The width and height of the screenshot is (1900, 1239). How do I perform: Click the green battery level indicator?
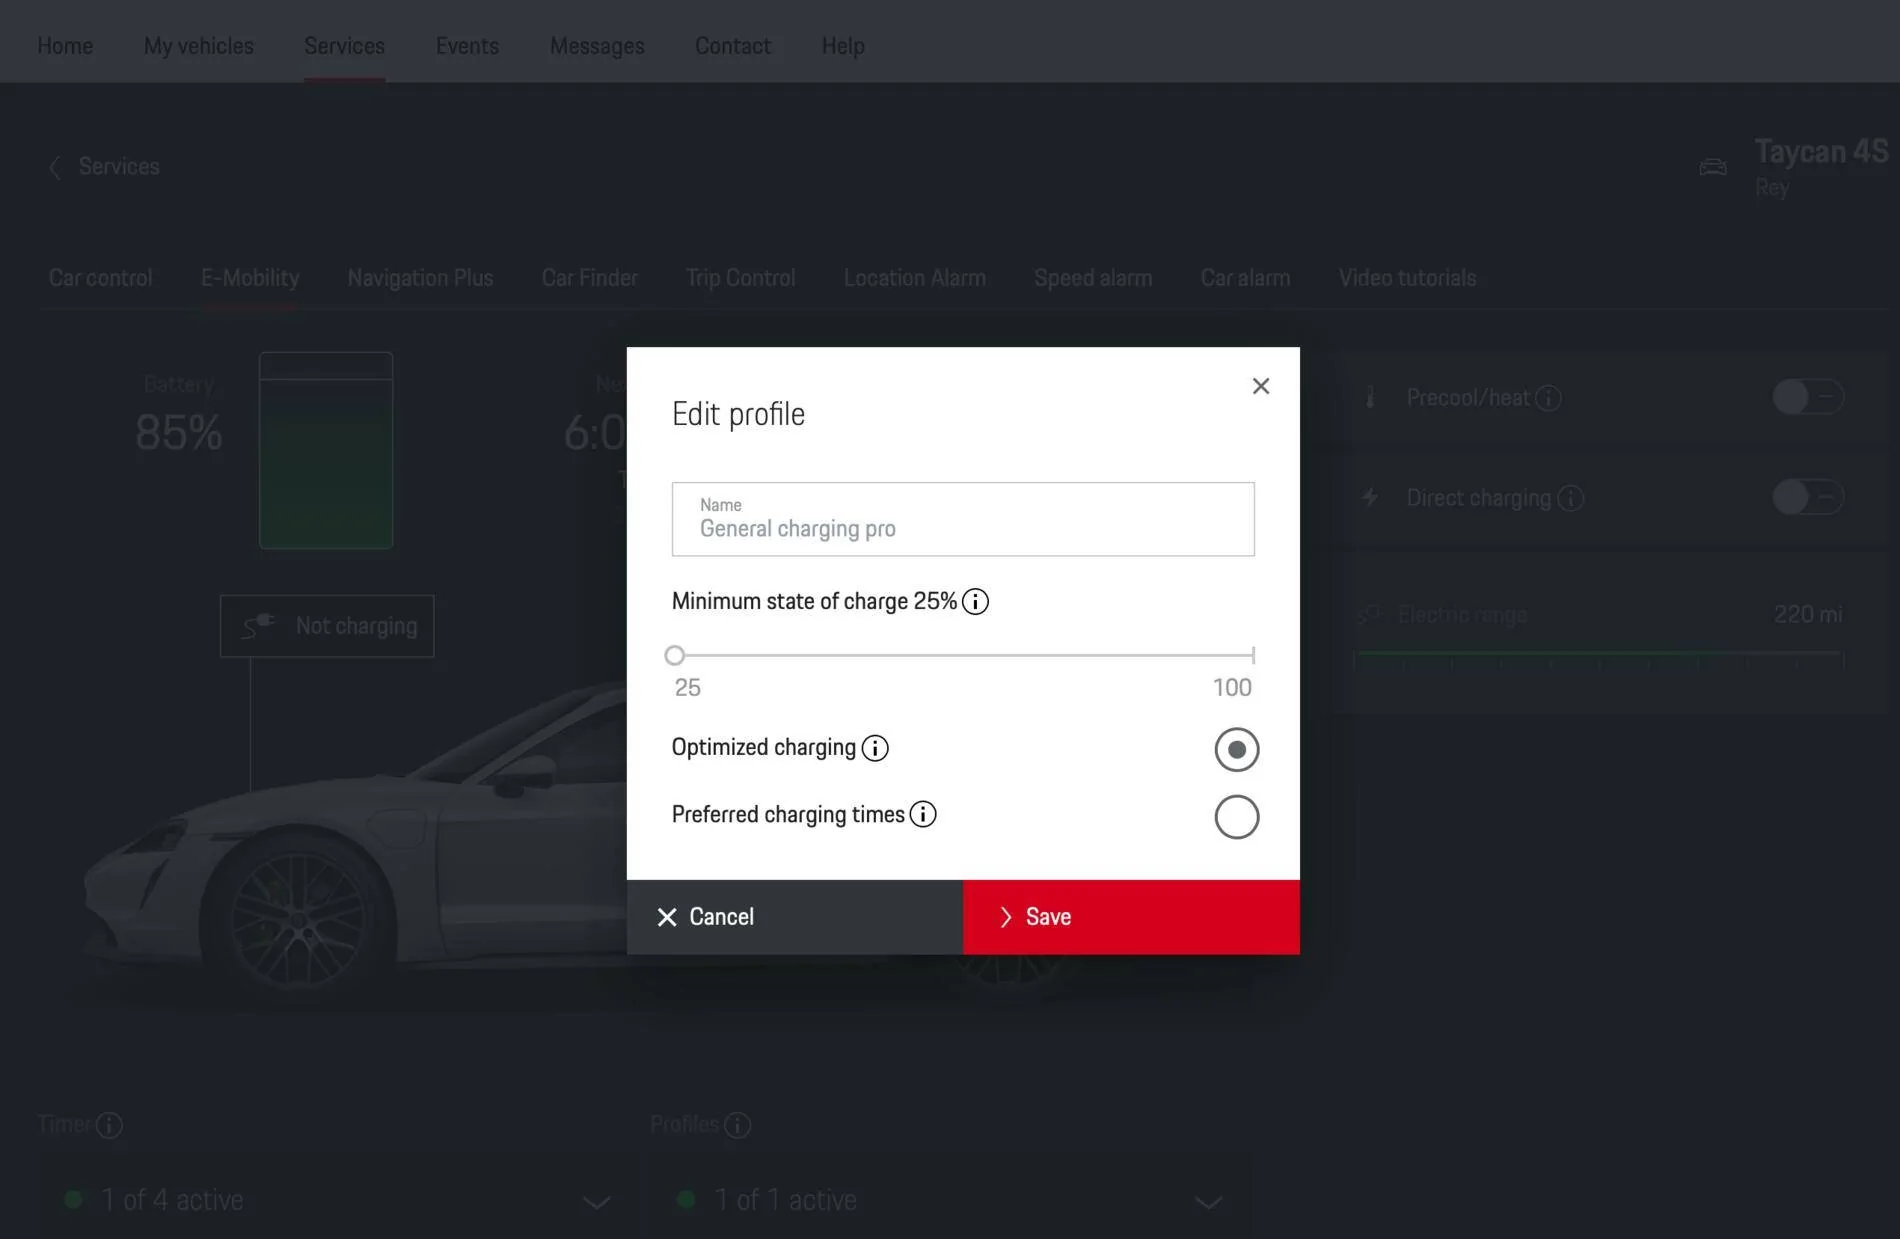326,450
